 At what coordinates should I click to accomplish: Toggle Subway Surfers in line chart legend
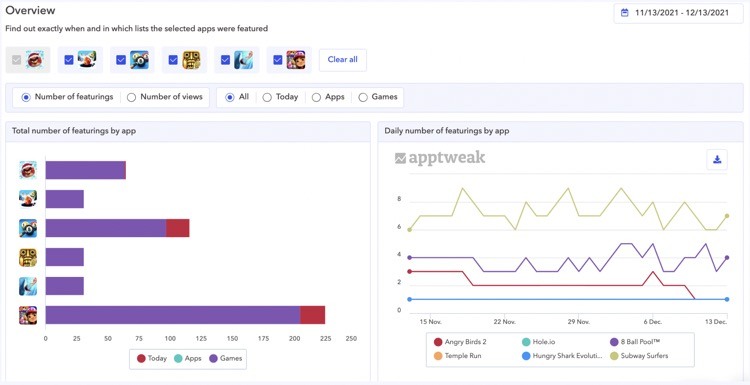tap(639, 356)
